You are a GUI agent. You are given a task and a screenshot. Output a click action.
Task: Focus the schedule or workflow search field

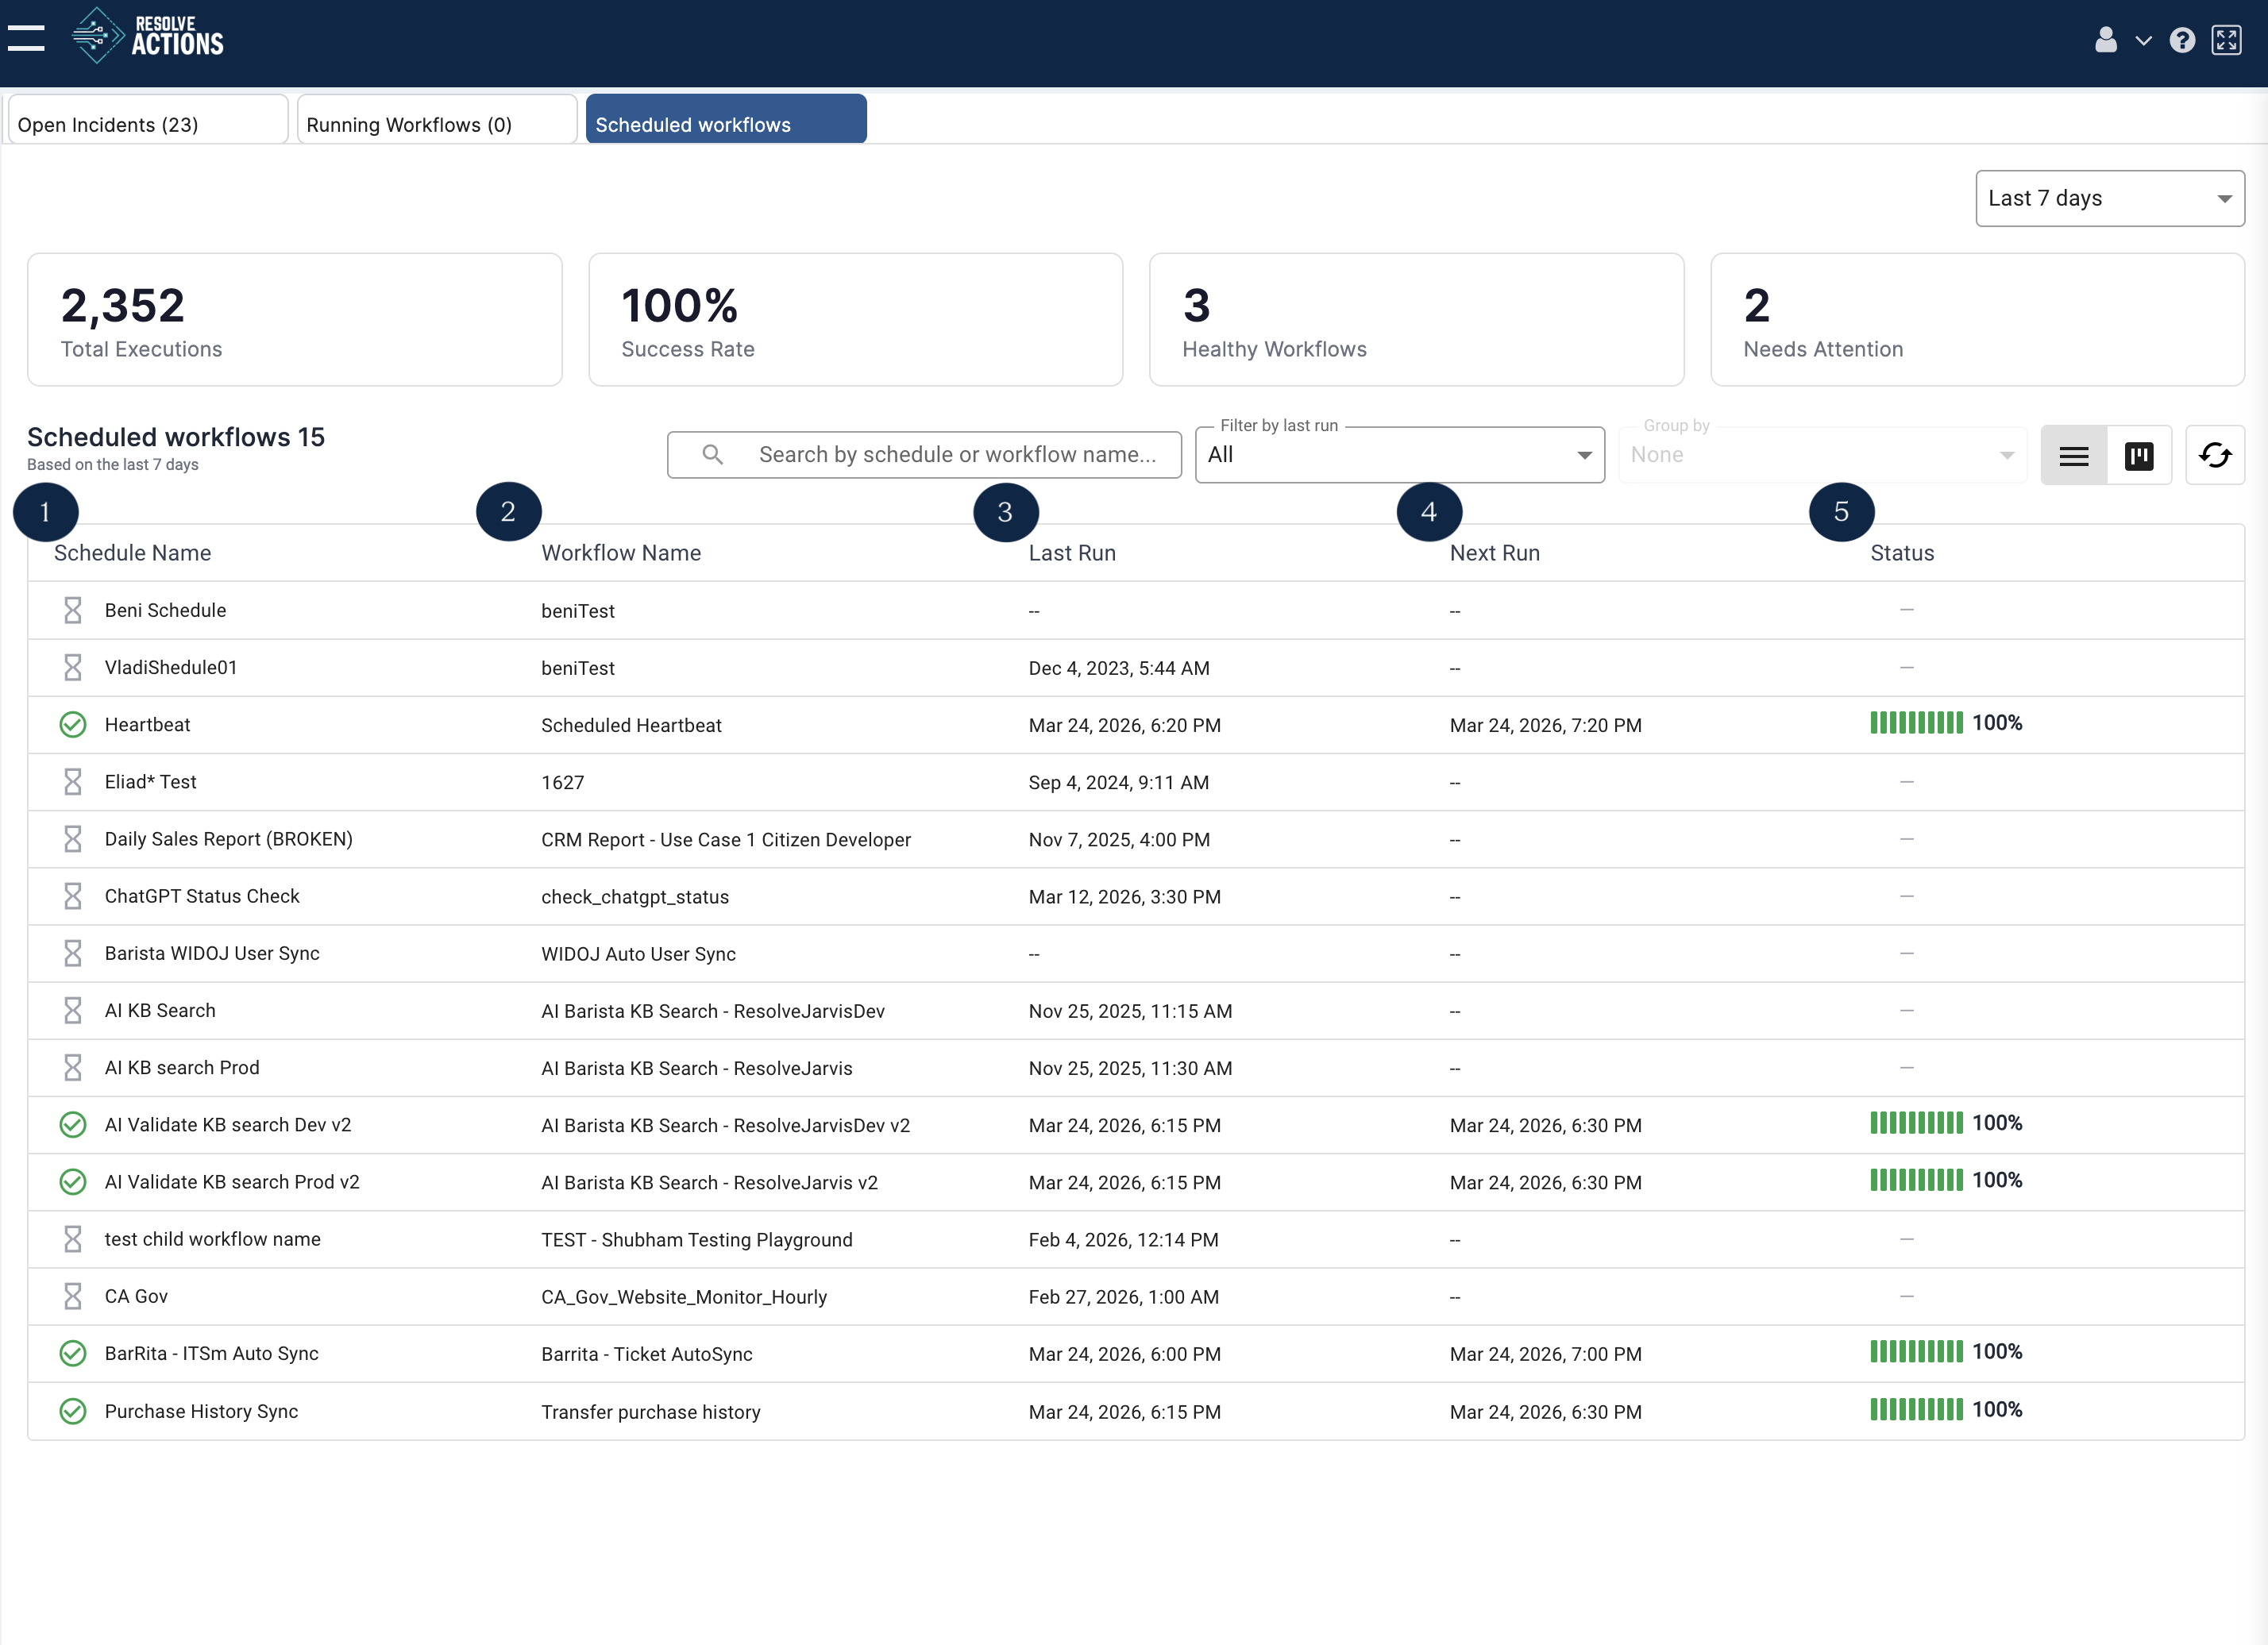click(x=956, y=455)
